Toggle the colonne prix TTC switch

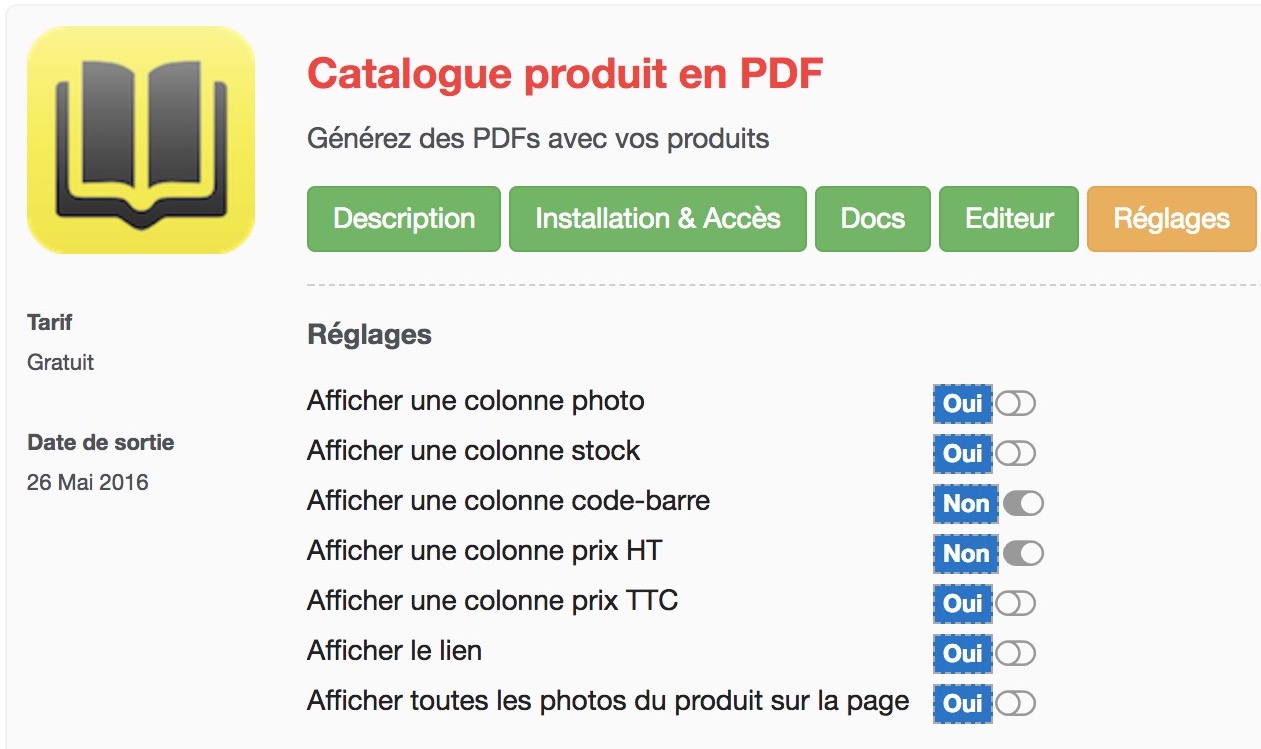(x=1016, y=604)
